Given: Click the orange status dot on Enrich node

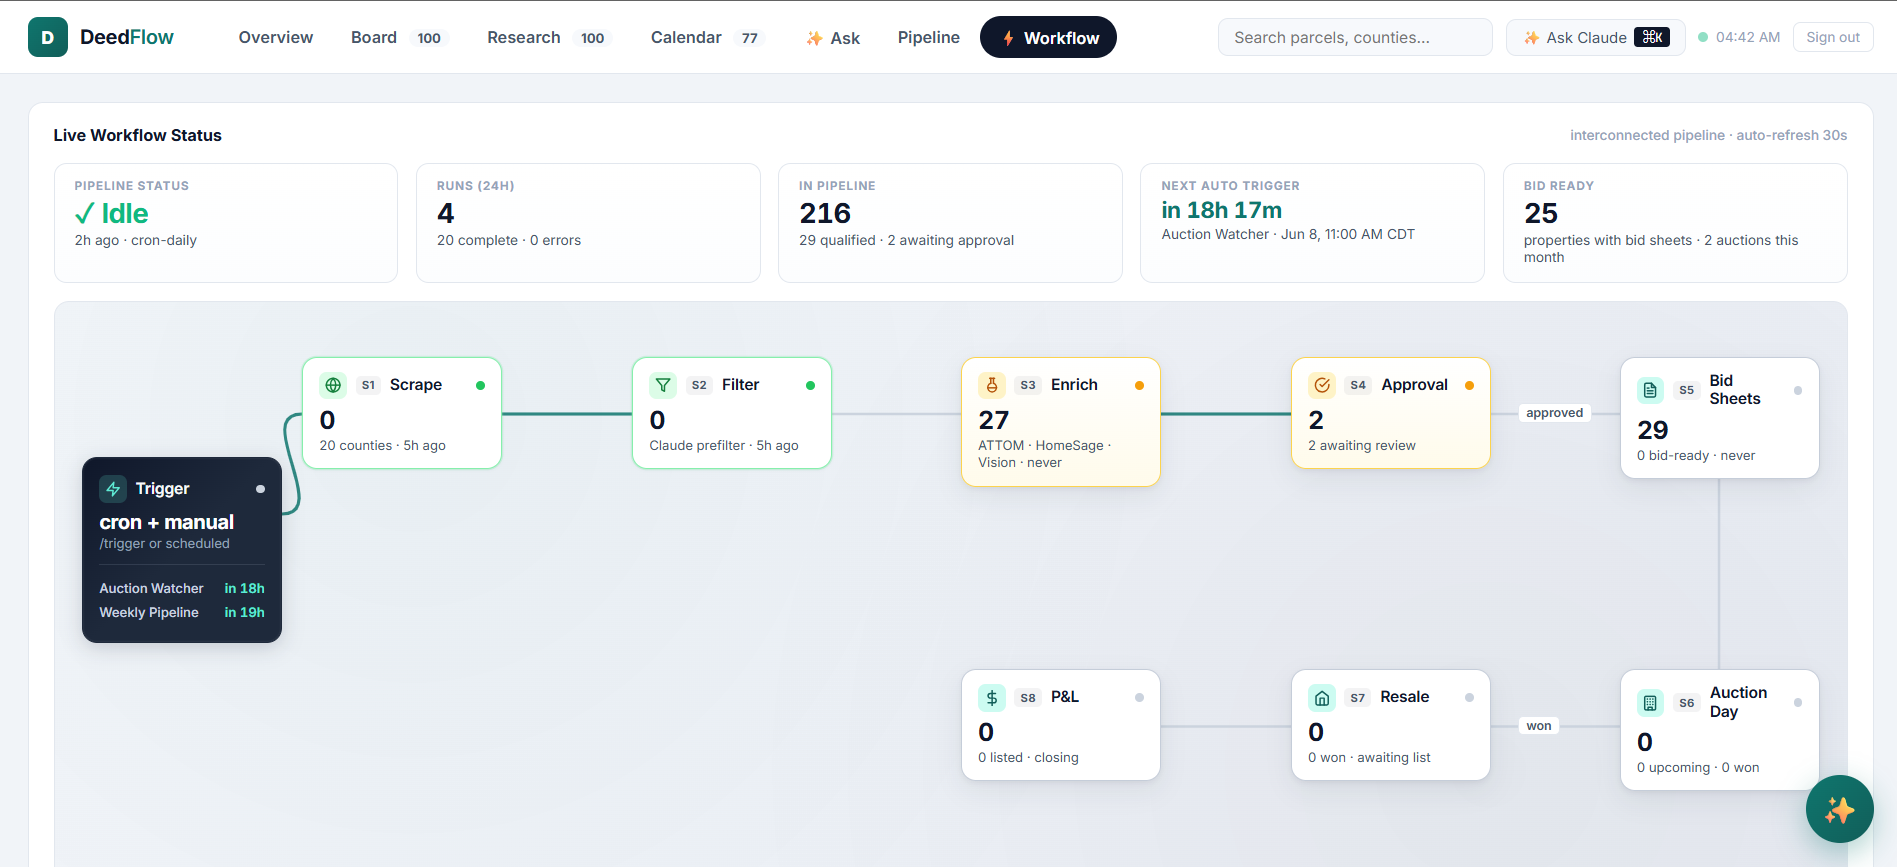Looking at the screenshot, I should pos(1140,385).
